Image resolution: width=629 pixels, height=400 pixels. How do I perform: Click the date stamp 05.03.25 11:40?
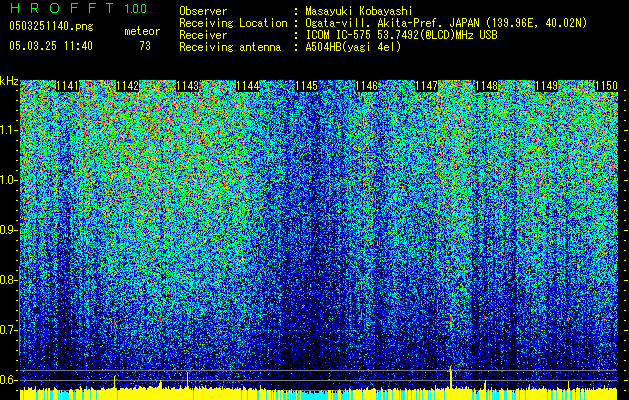[x=51, y=46]
